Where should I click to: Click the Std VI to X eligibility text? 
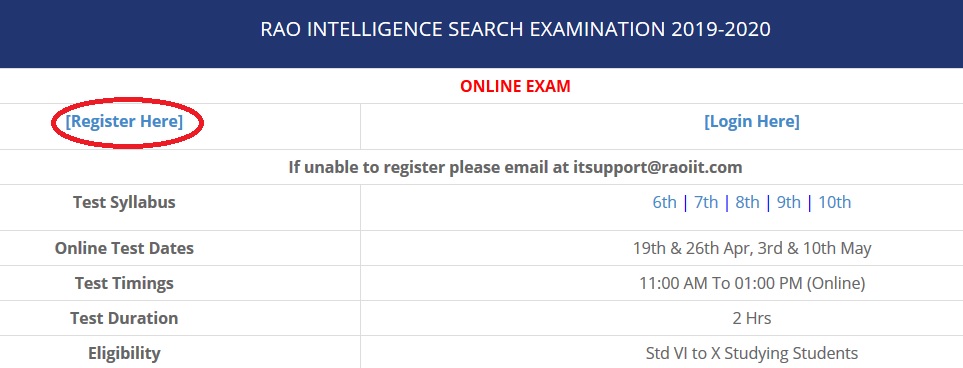click(752, 353)
